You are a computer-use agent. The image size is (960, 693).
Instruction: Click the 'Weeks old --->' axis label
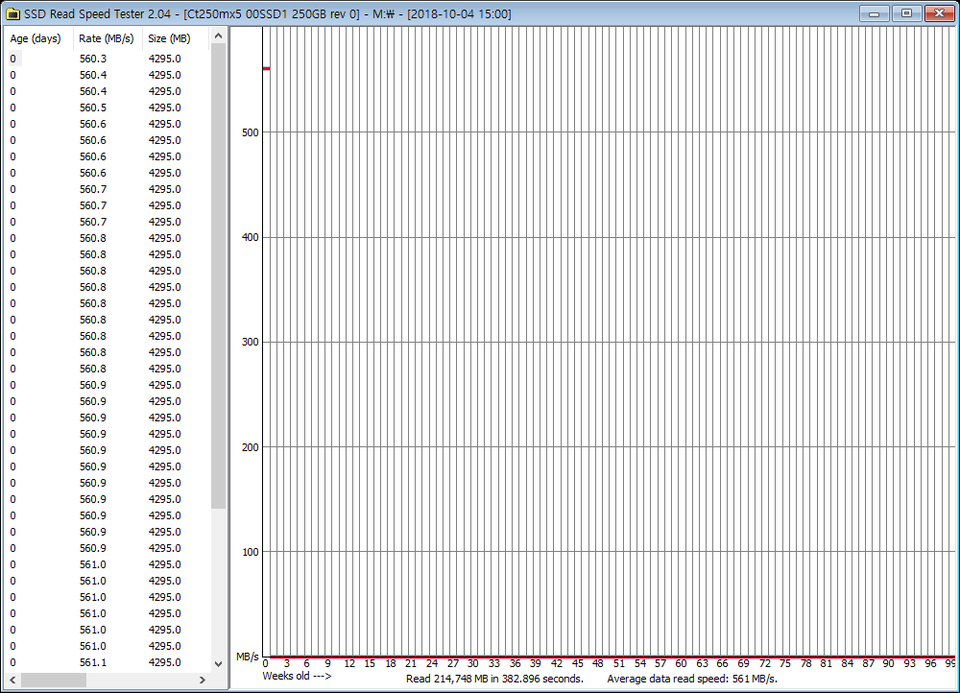pos(297,676)
